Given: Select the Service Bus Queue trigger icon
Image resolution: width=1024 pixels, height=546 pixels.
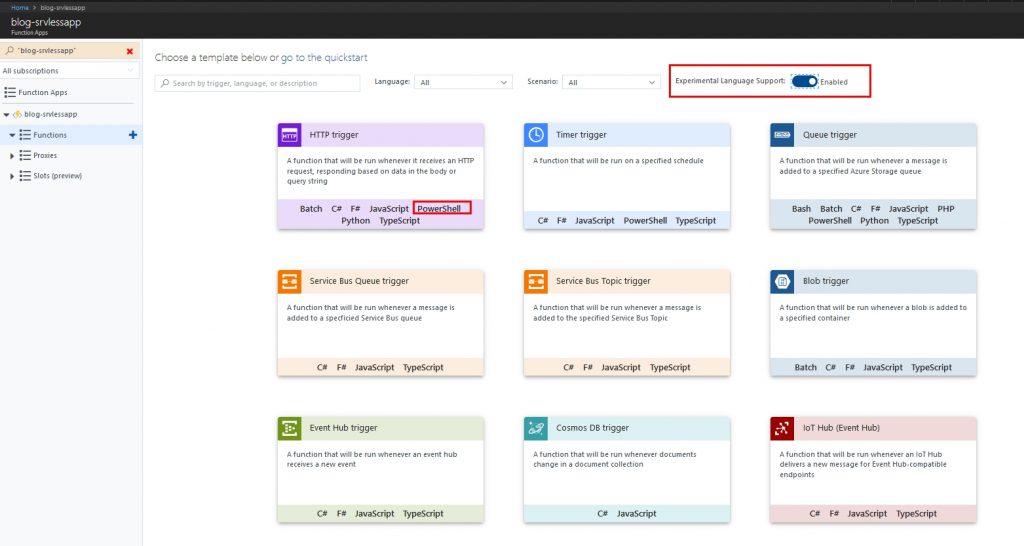Looking at the screenshot, I should click(289, 281).
